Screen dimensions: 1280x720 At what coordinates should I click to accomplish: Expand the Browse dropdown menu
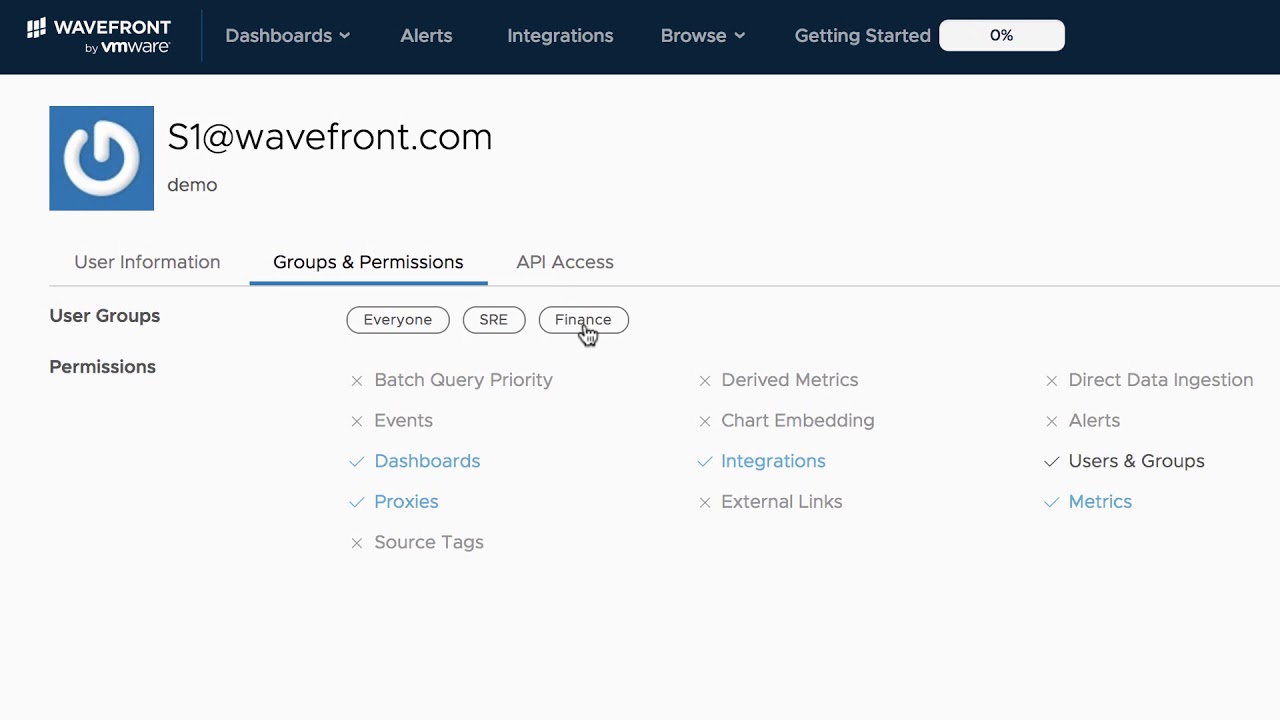702,36
